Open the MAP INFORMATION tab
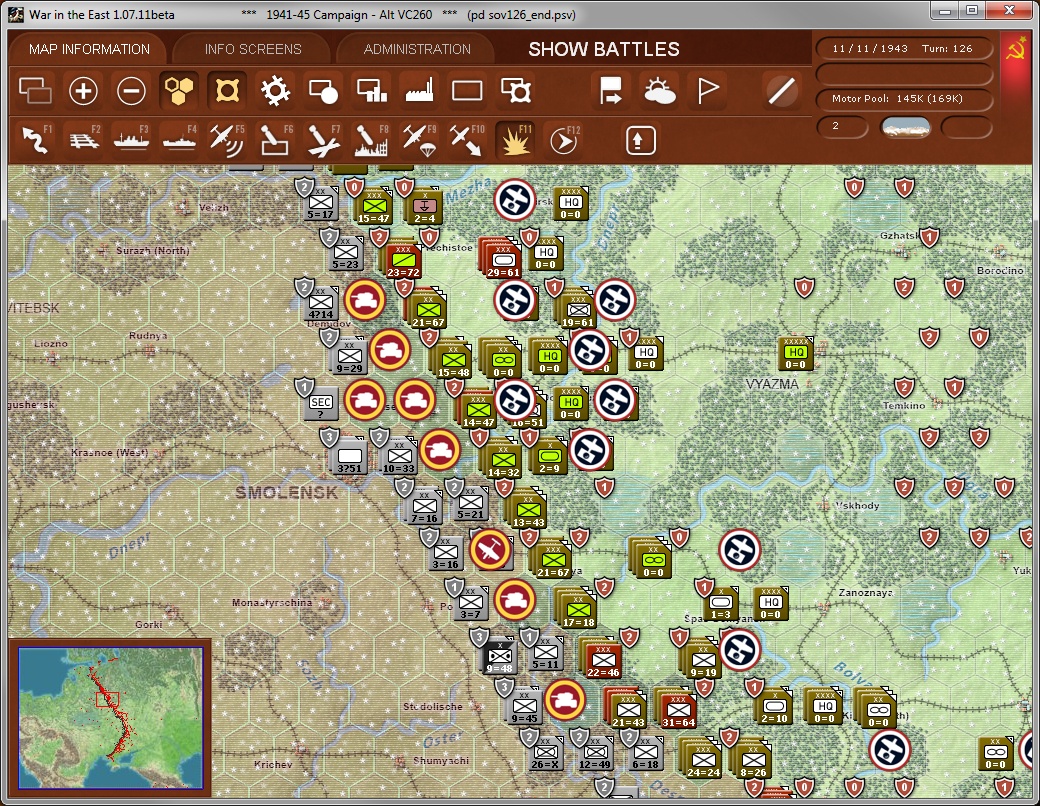 coord(89,49)
